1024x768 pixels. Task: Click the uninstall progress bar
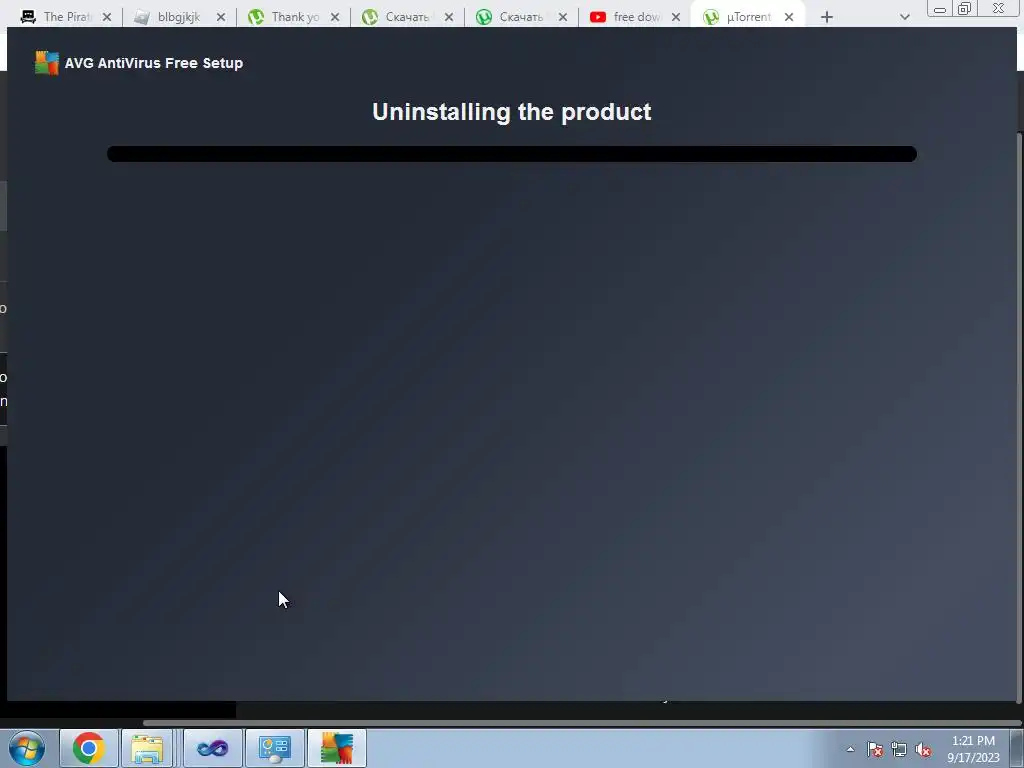pyautogui.click(x=512, y=154)
